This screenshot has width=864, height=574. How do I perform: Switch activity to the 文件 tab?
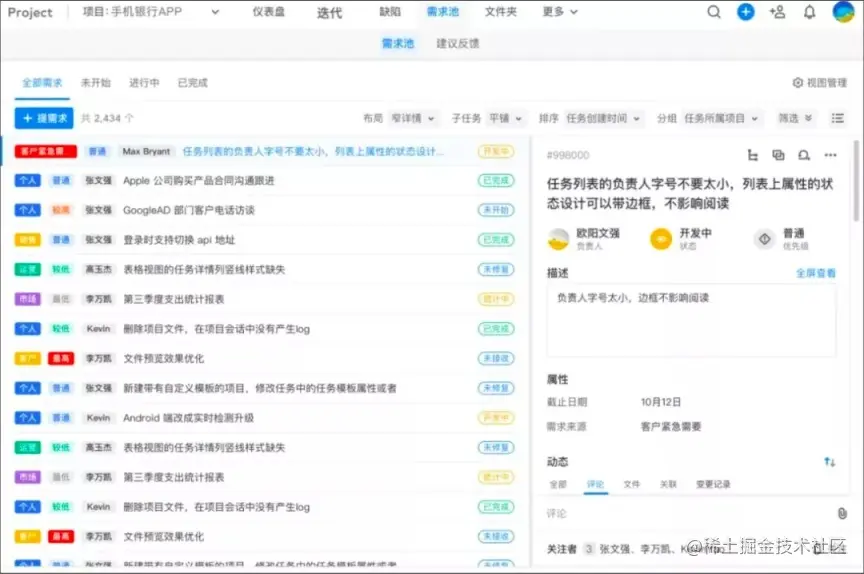[x=631, y=484]
